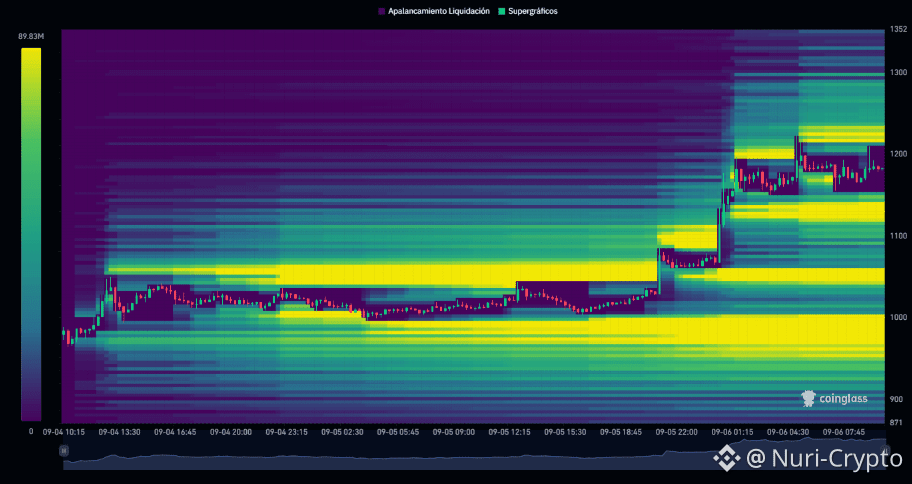Select the 09-06 07:45 time axis label

843,432
